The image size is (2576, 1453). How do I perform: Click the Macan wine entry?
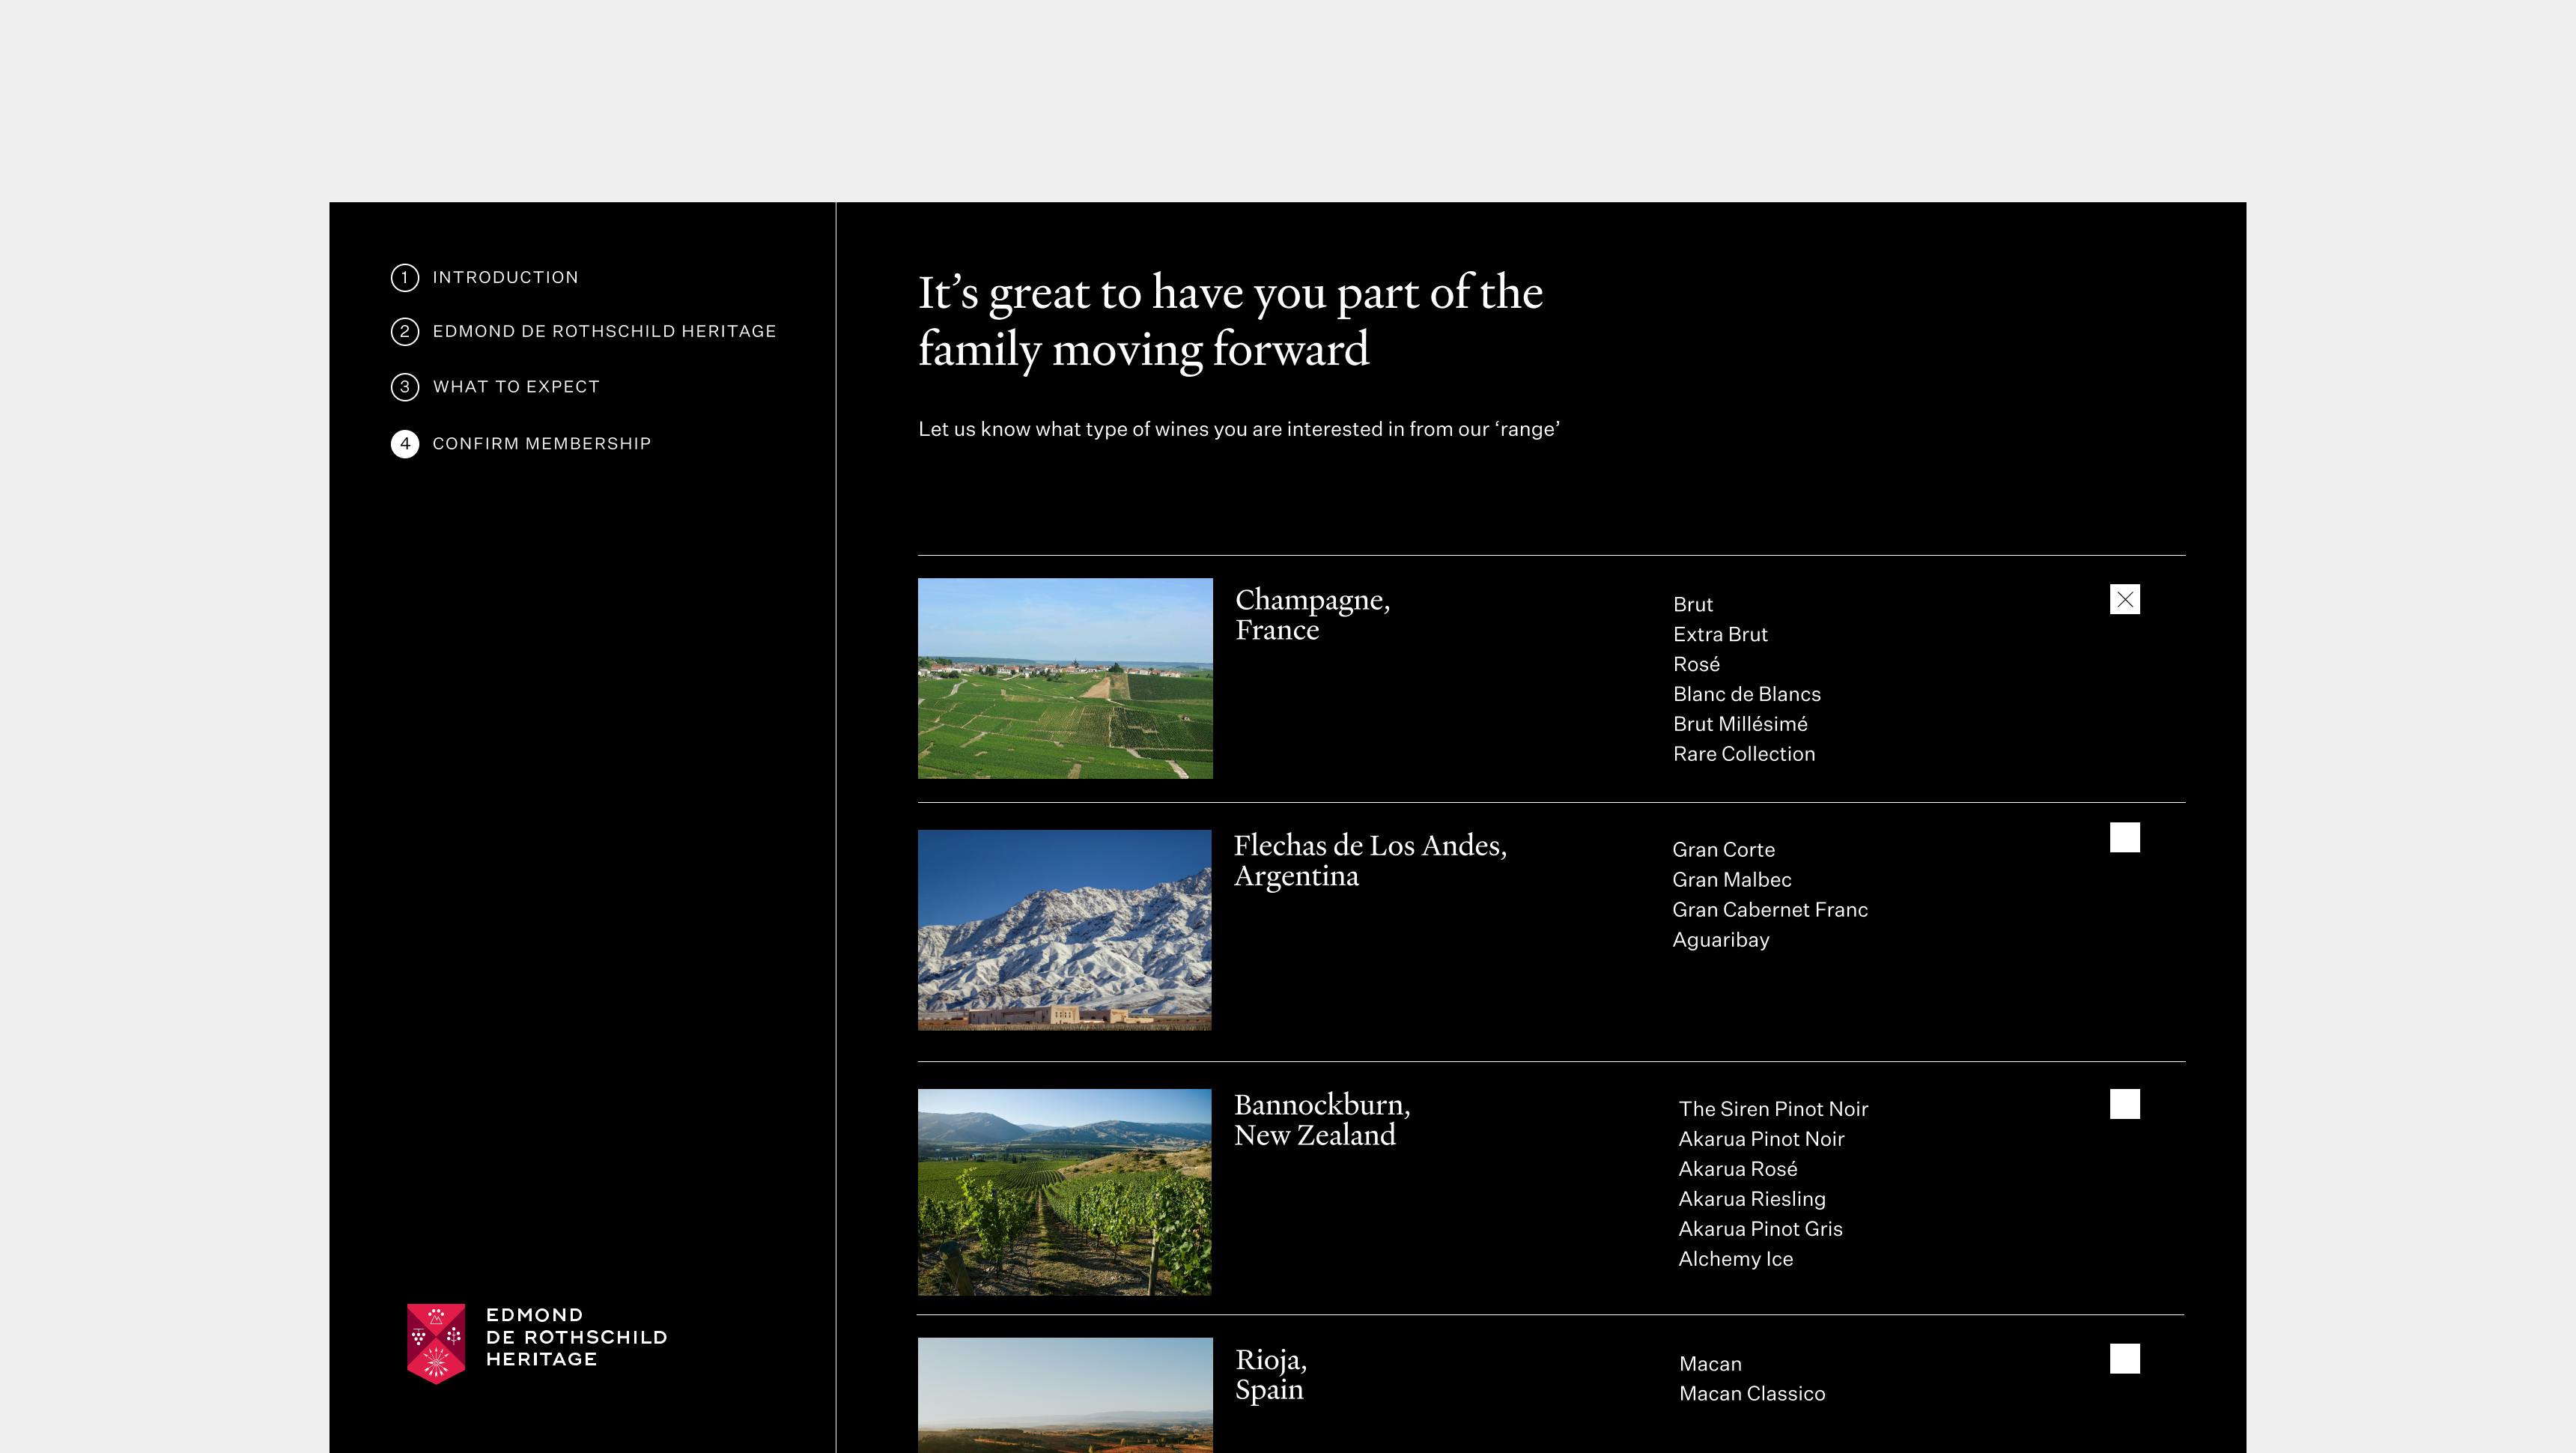pyautogui.click(x=1710, y=1363)
